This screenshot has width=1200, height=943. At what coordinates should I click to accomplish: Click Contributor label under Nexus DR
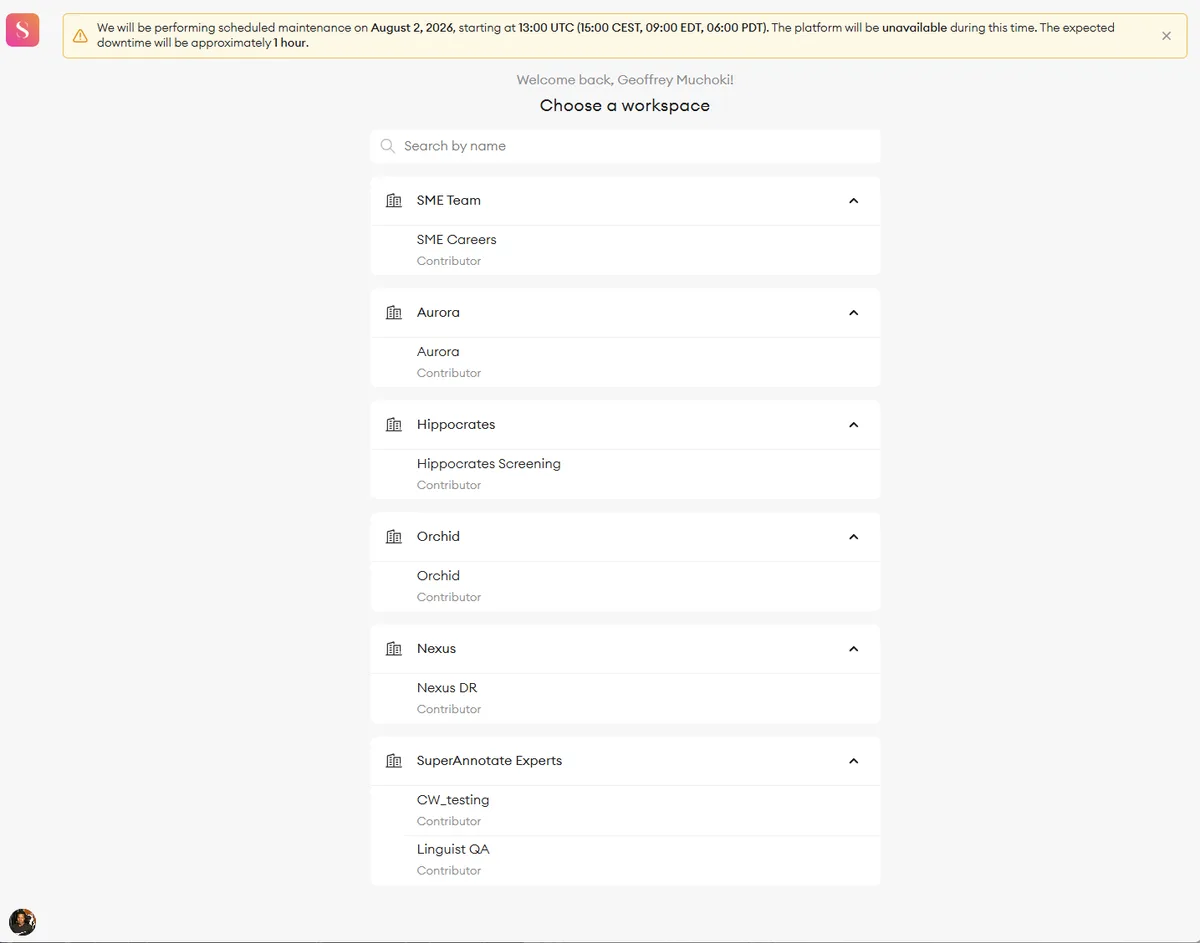click(x=449, y=709)
